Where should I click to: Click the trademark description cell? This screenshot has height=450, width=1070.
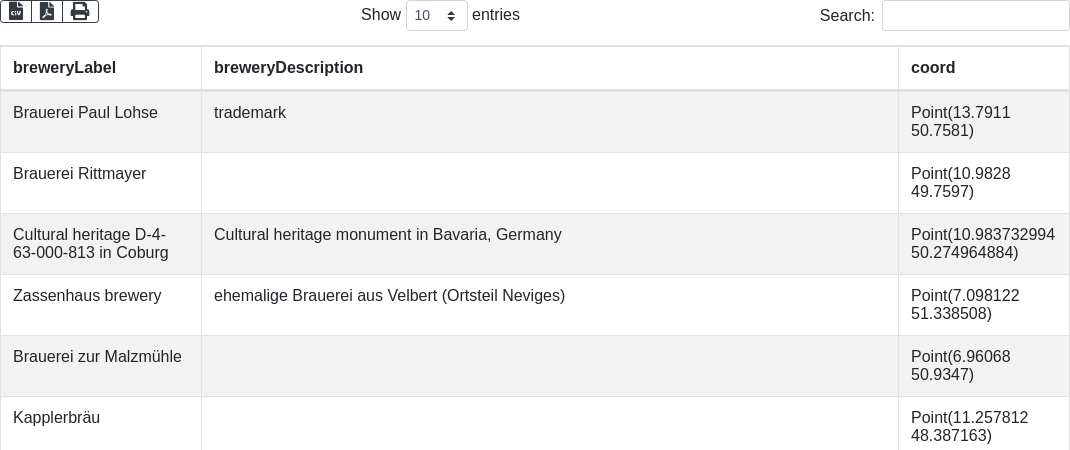pos(550,122)
